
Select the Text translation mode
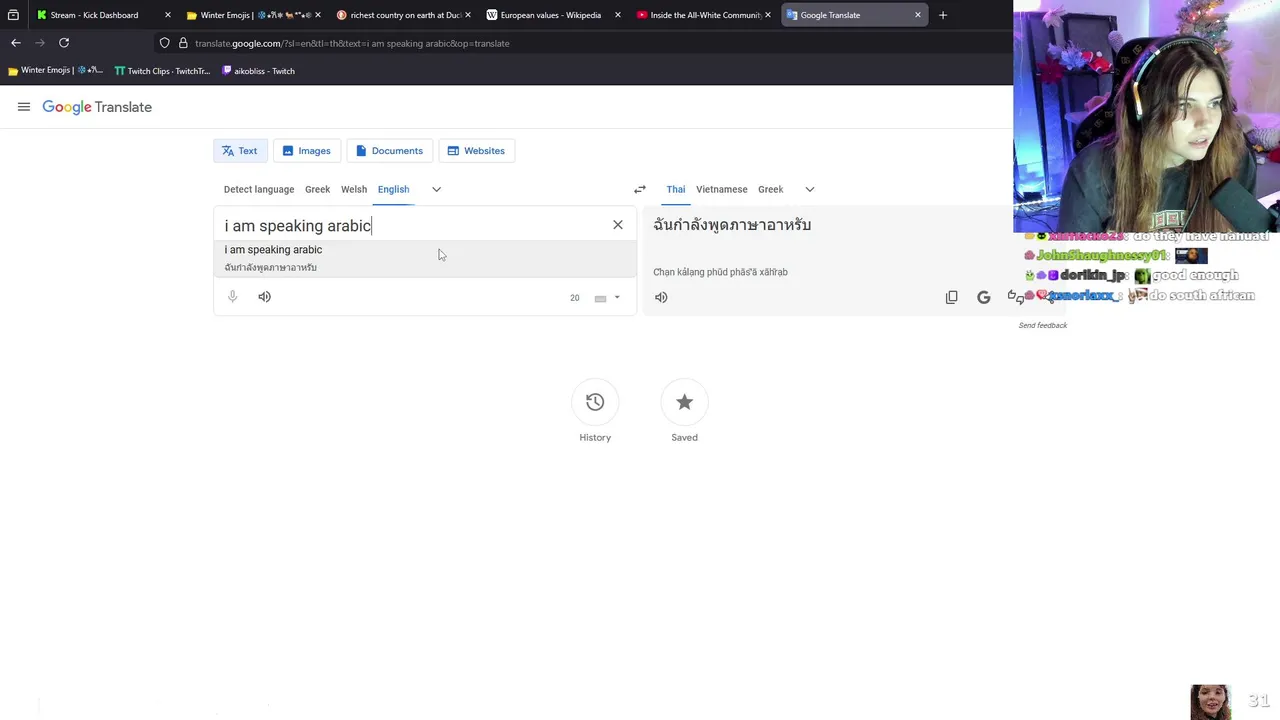tap(240, 151)
